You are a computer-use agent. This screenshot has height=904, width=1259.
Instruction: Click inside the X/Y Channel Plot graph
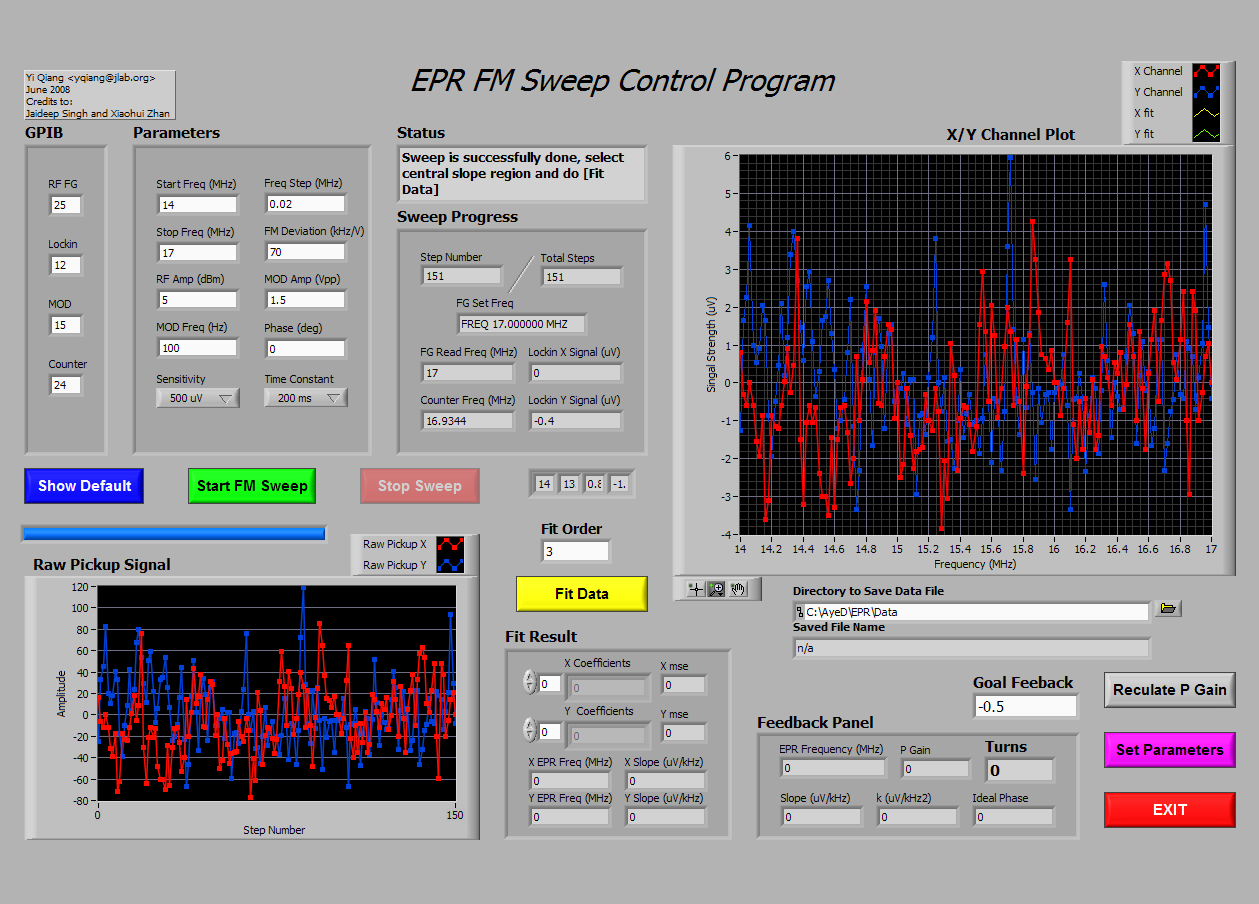[x=975, y=344]
